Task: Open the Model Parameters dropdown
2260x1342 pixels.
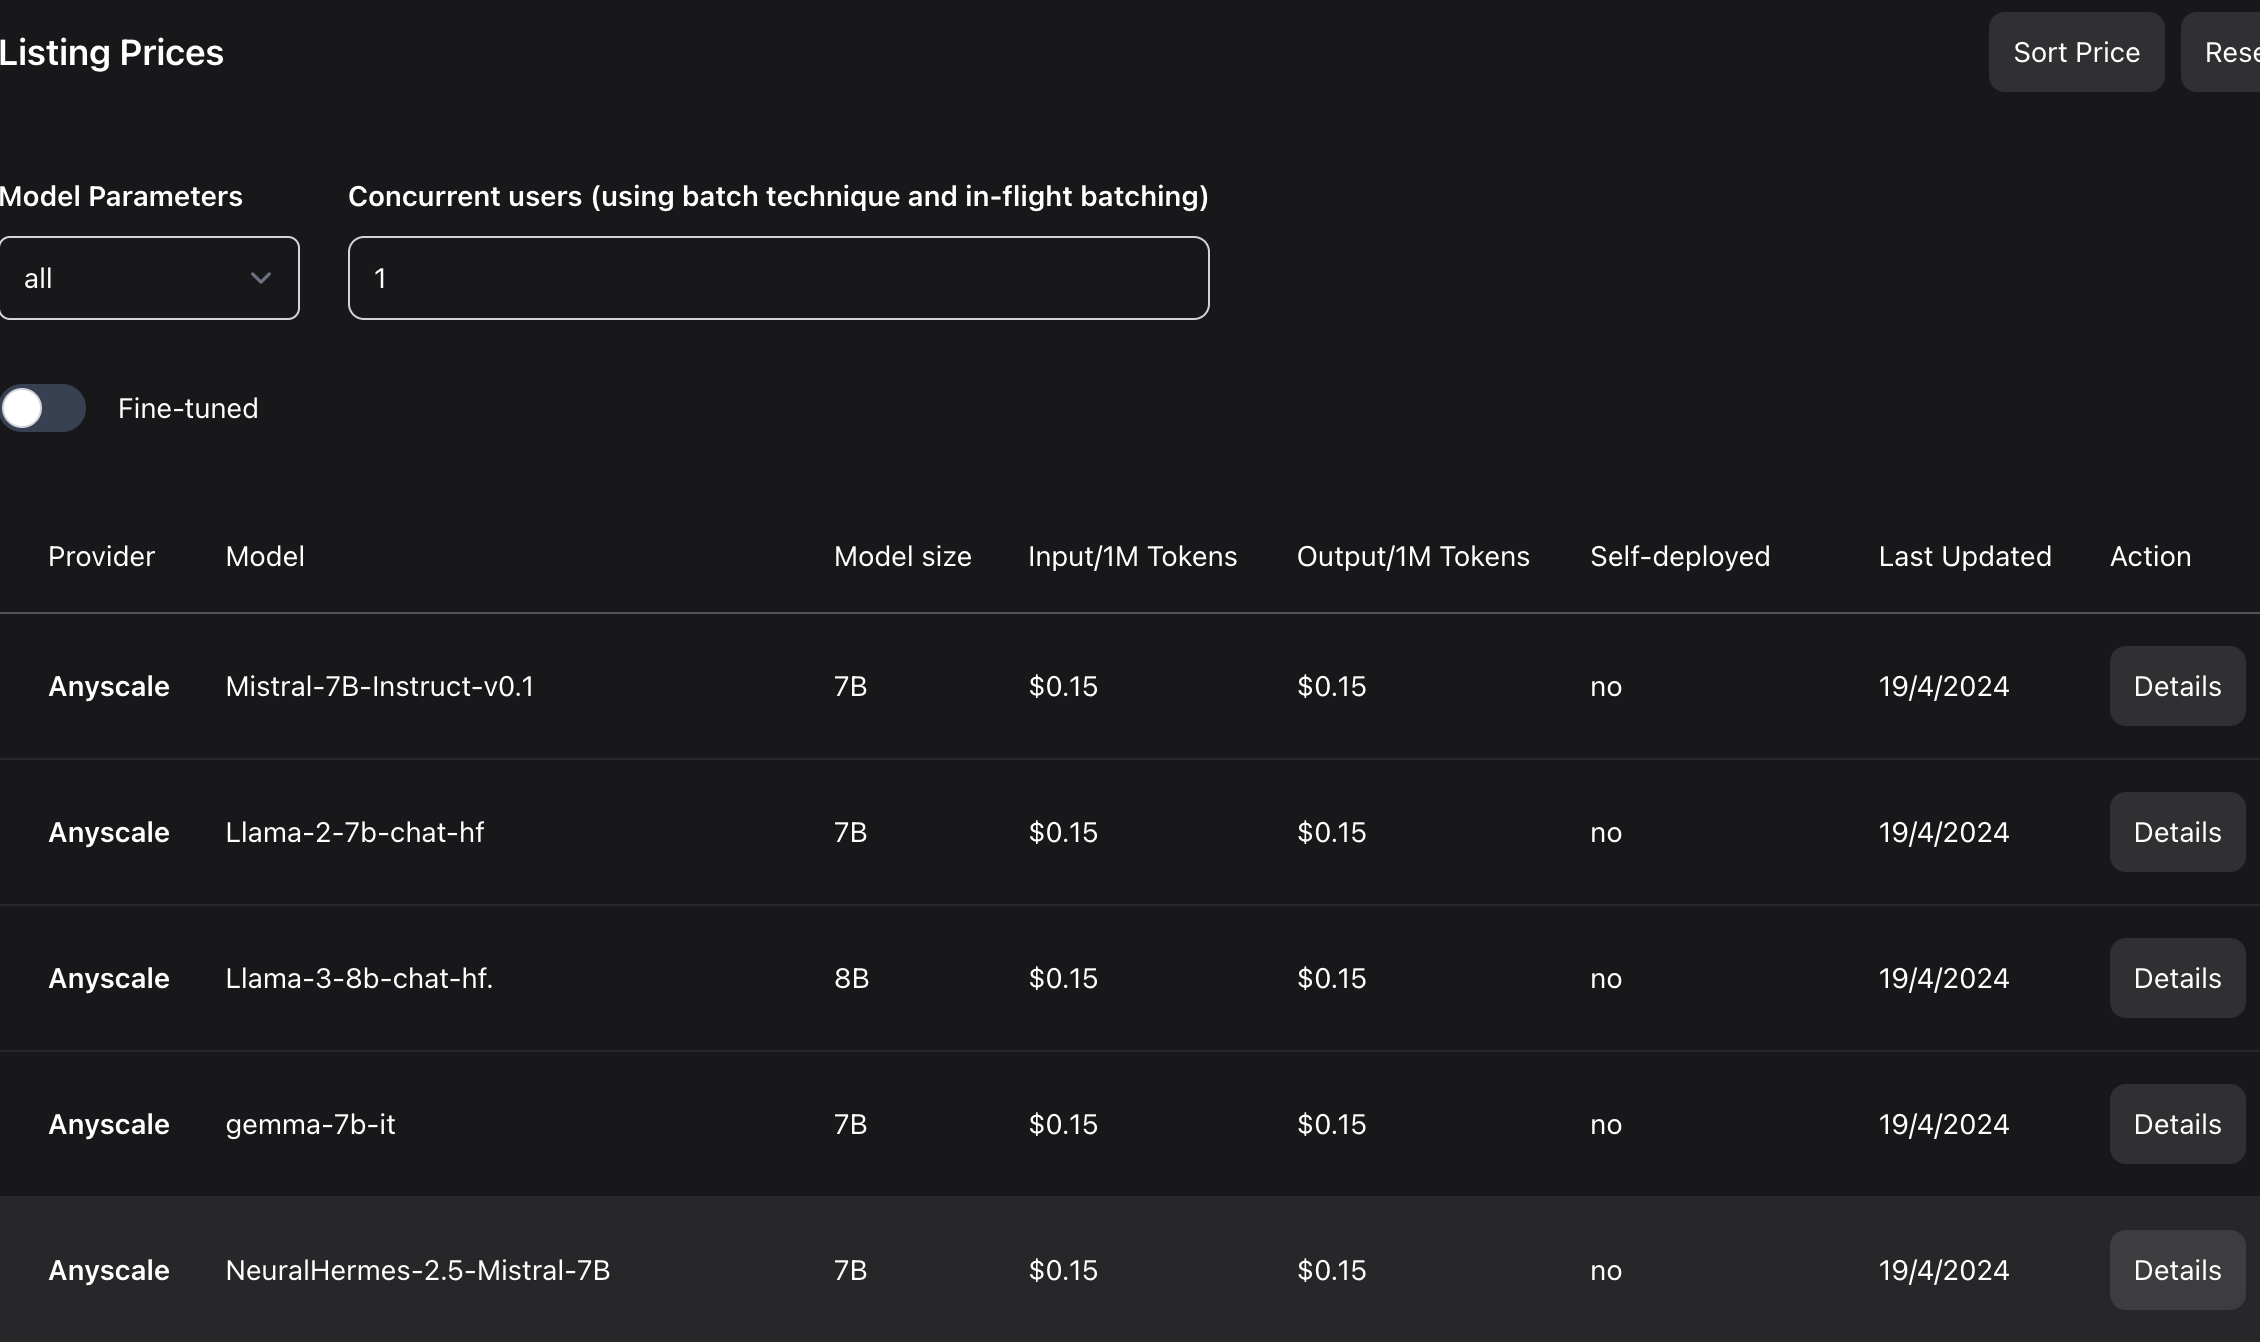Action: (148, 278)
